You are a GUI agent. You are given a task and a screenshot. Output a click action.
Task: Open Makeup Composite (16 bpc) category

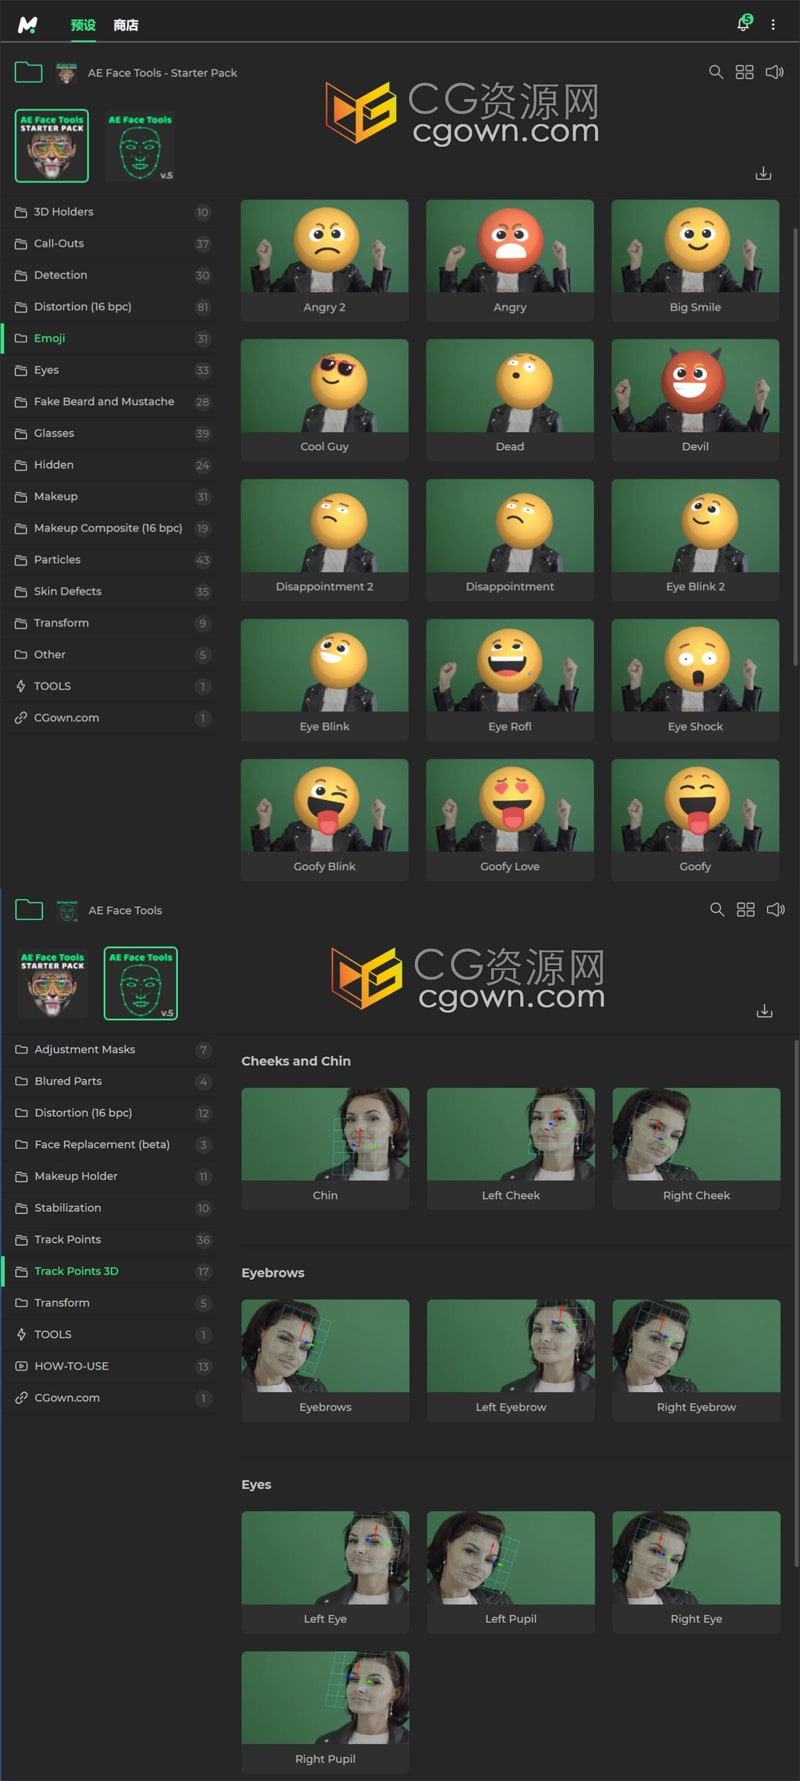point(108,528)
